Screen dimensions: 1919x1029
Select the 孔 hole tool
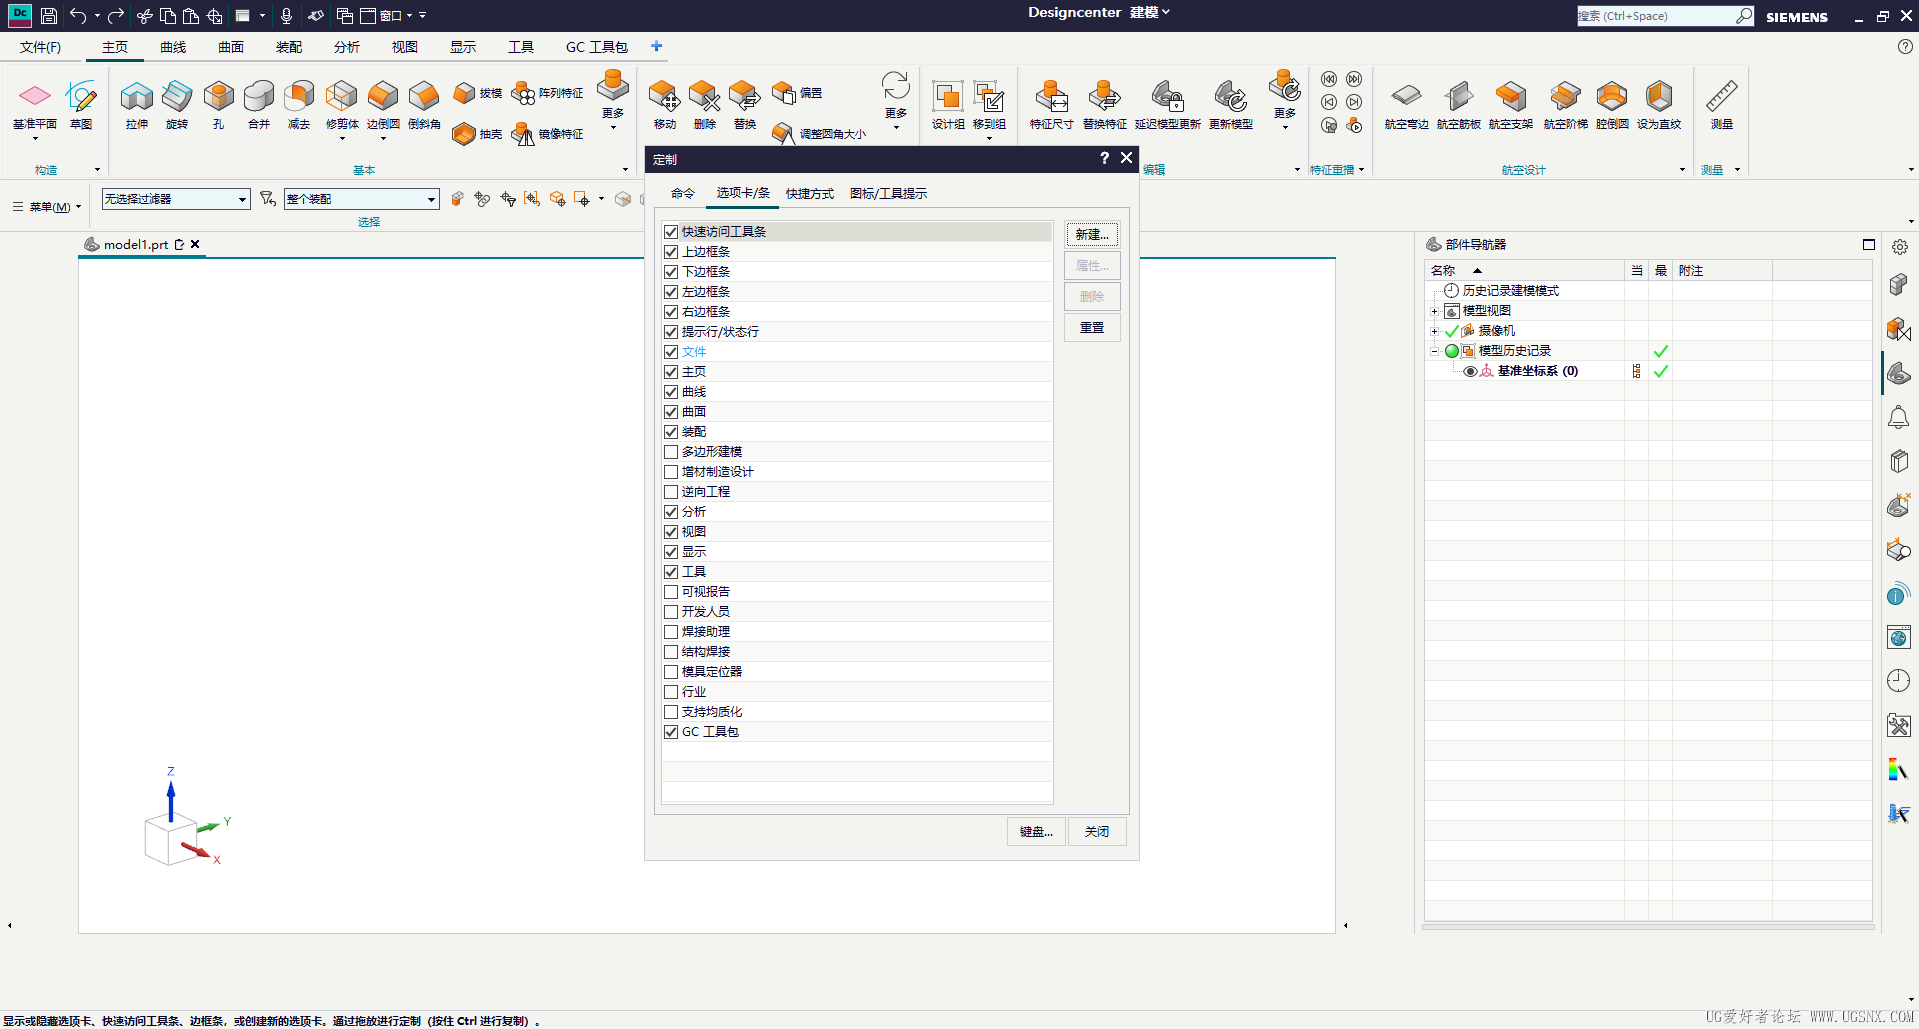point(218,105)
